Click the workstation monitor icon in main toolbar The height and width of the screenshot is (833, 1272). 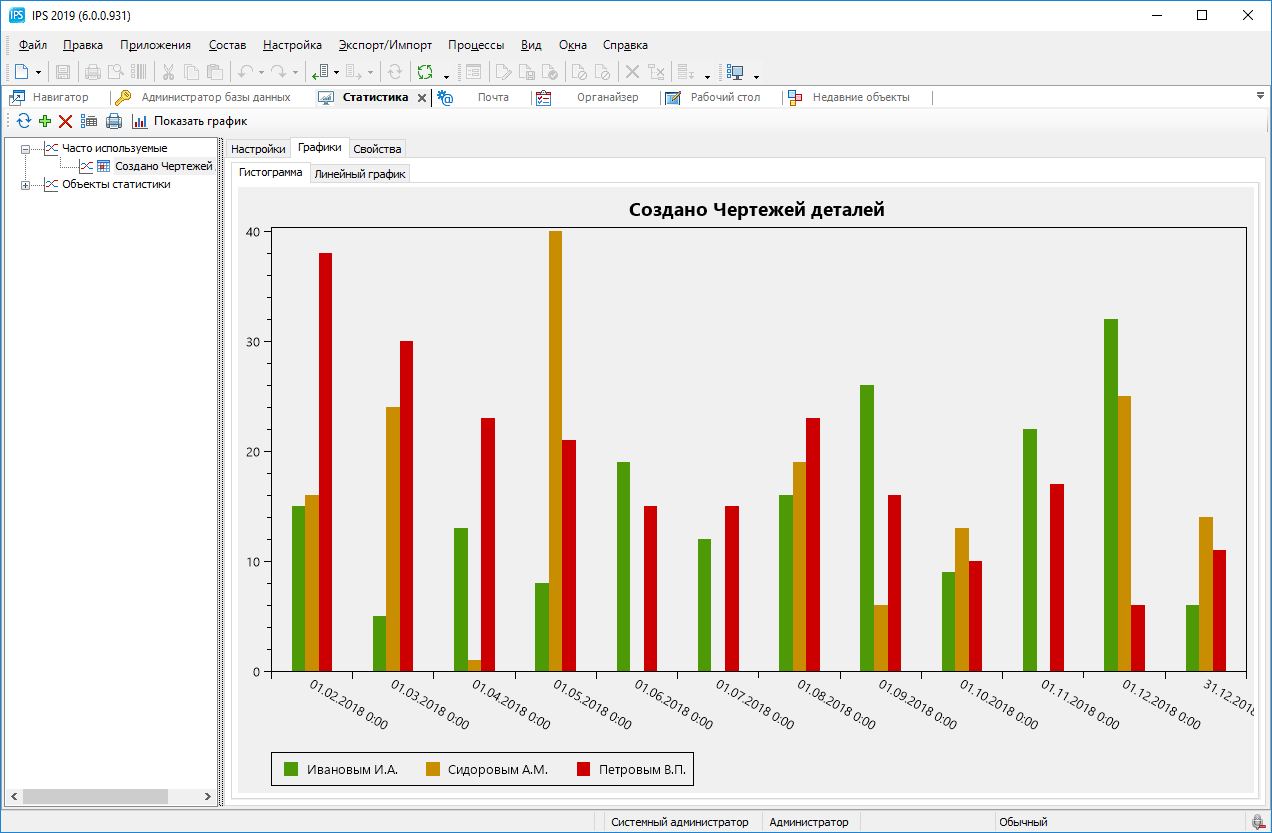[736, 72]
